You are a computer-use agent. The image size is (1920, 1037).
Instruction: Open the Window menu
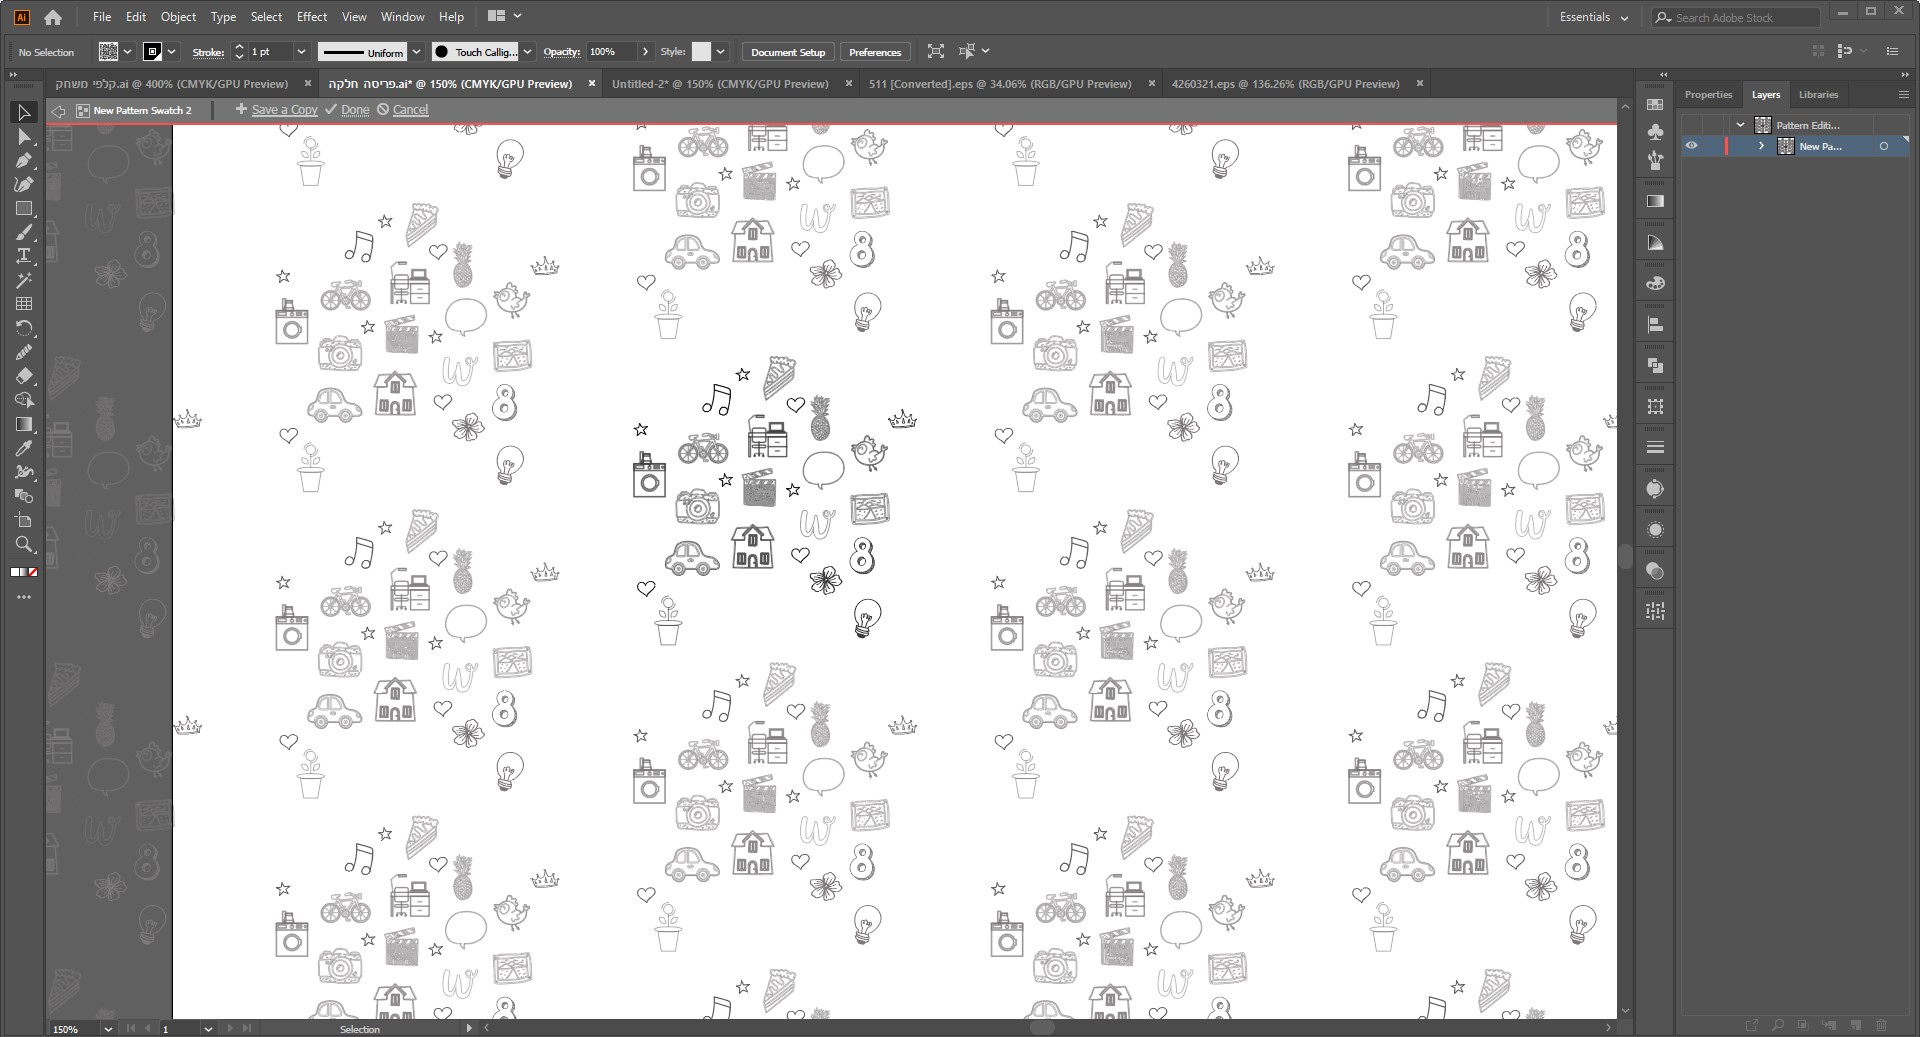(x=403, y=17)
